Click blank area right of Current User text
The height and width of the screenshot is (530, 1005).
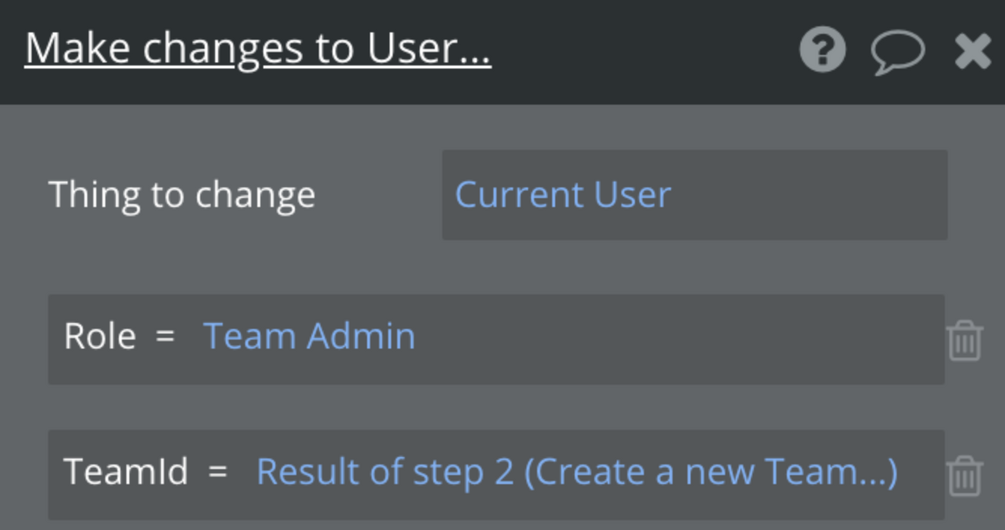pos(810,195)
